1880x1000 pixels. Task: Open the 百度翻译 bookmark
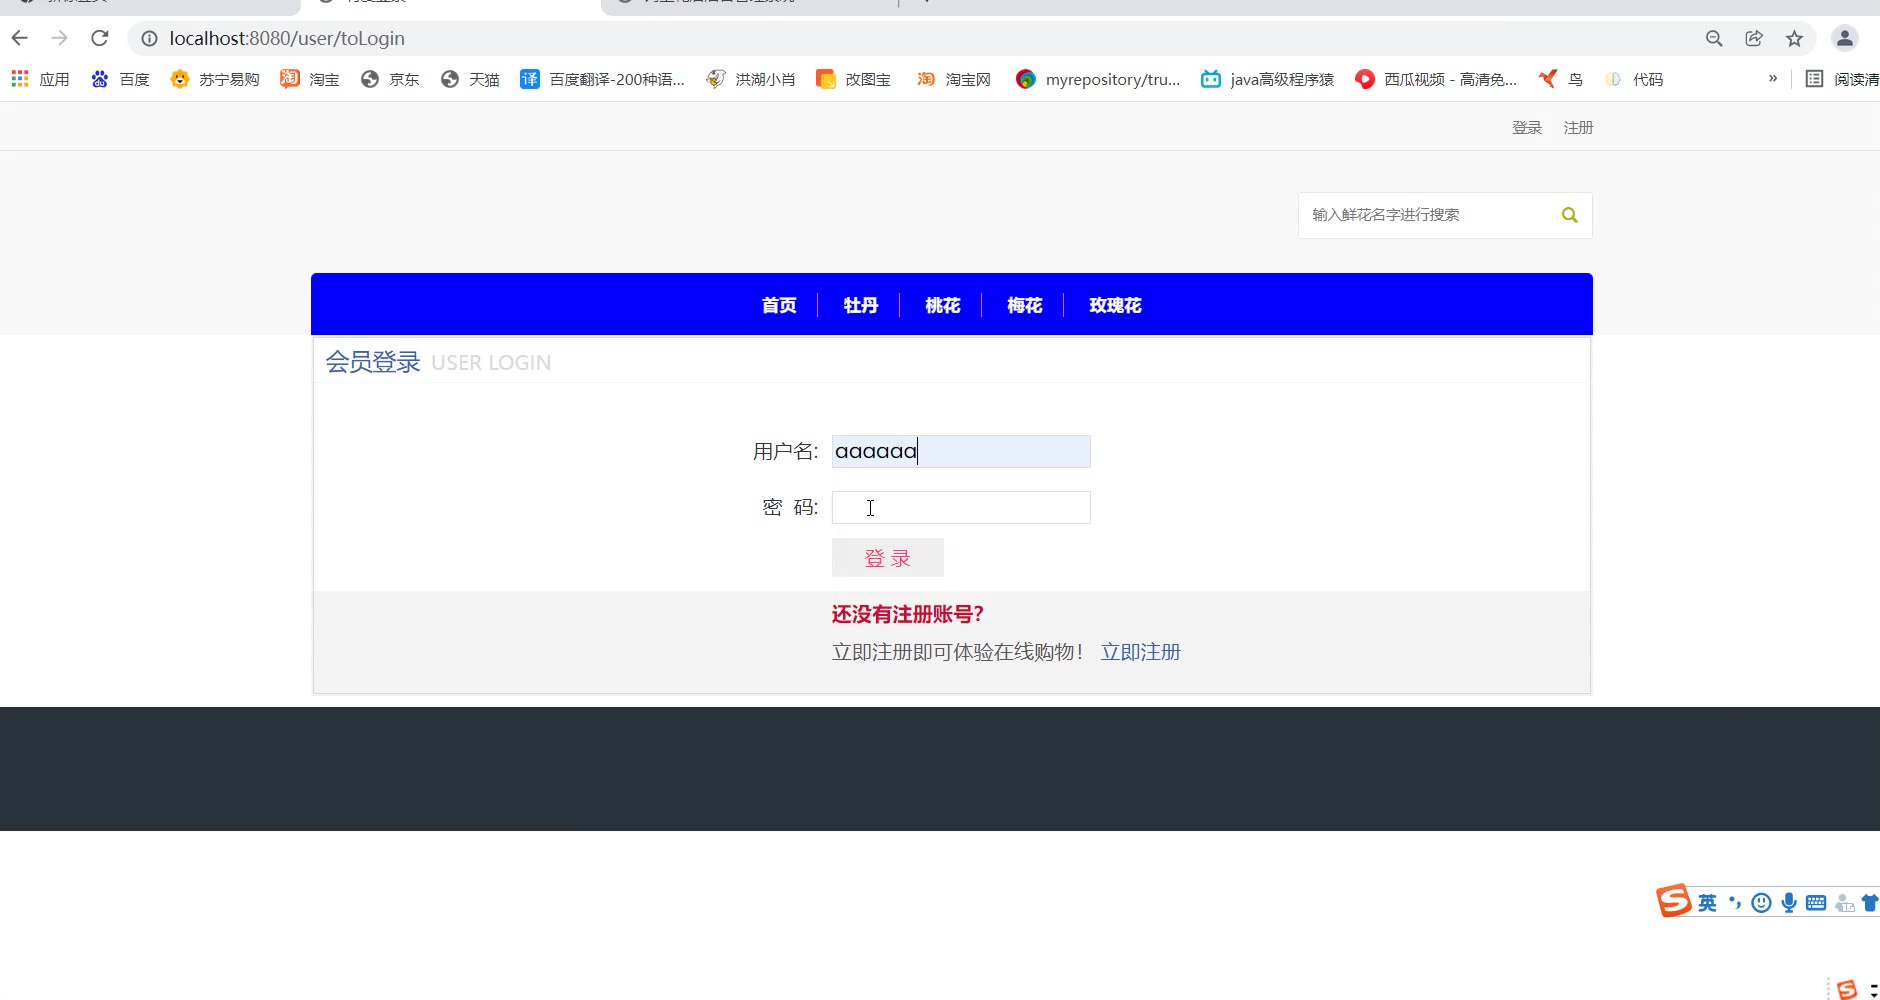[602, 79]
